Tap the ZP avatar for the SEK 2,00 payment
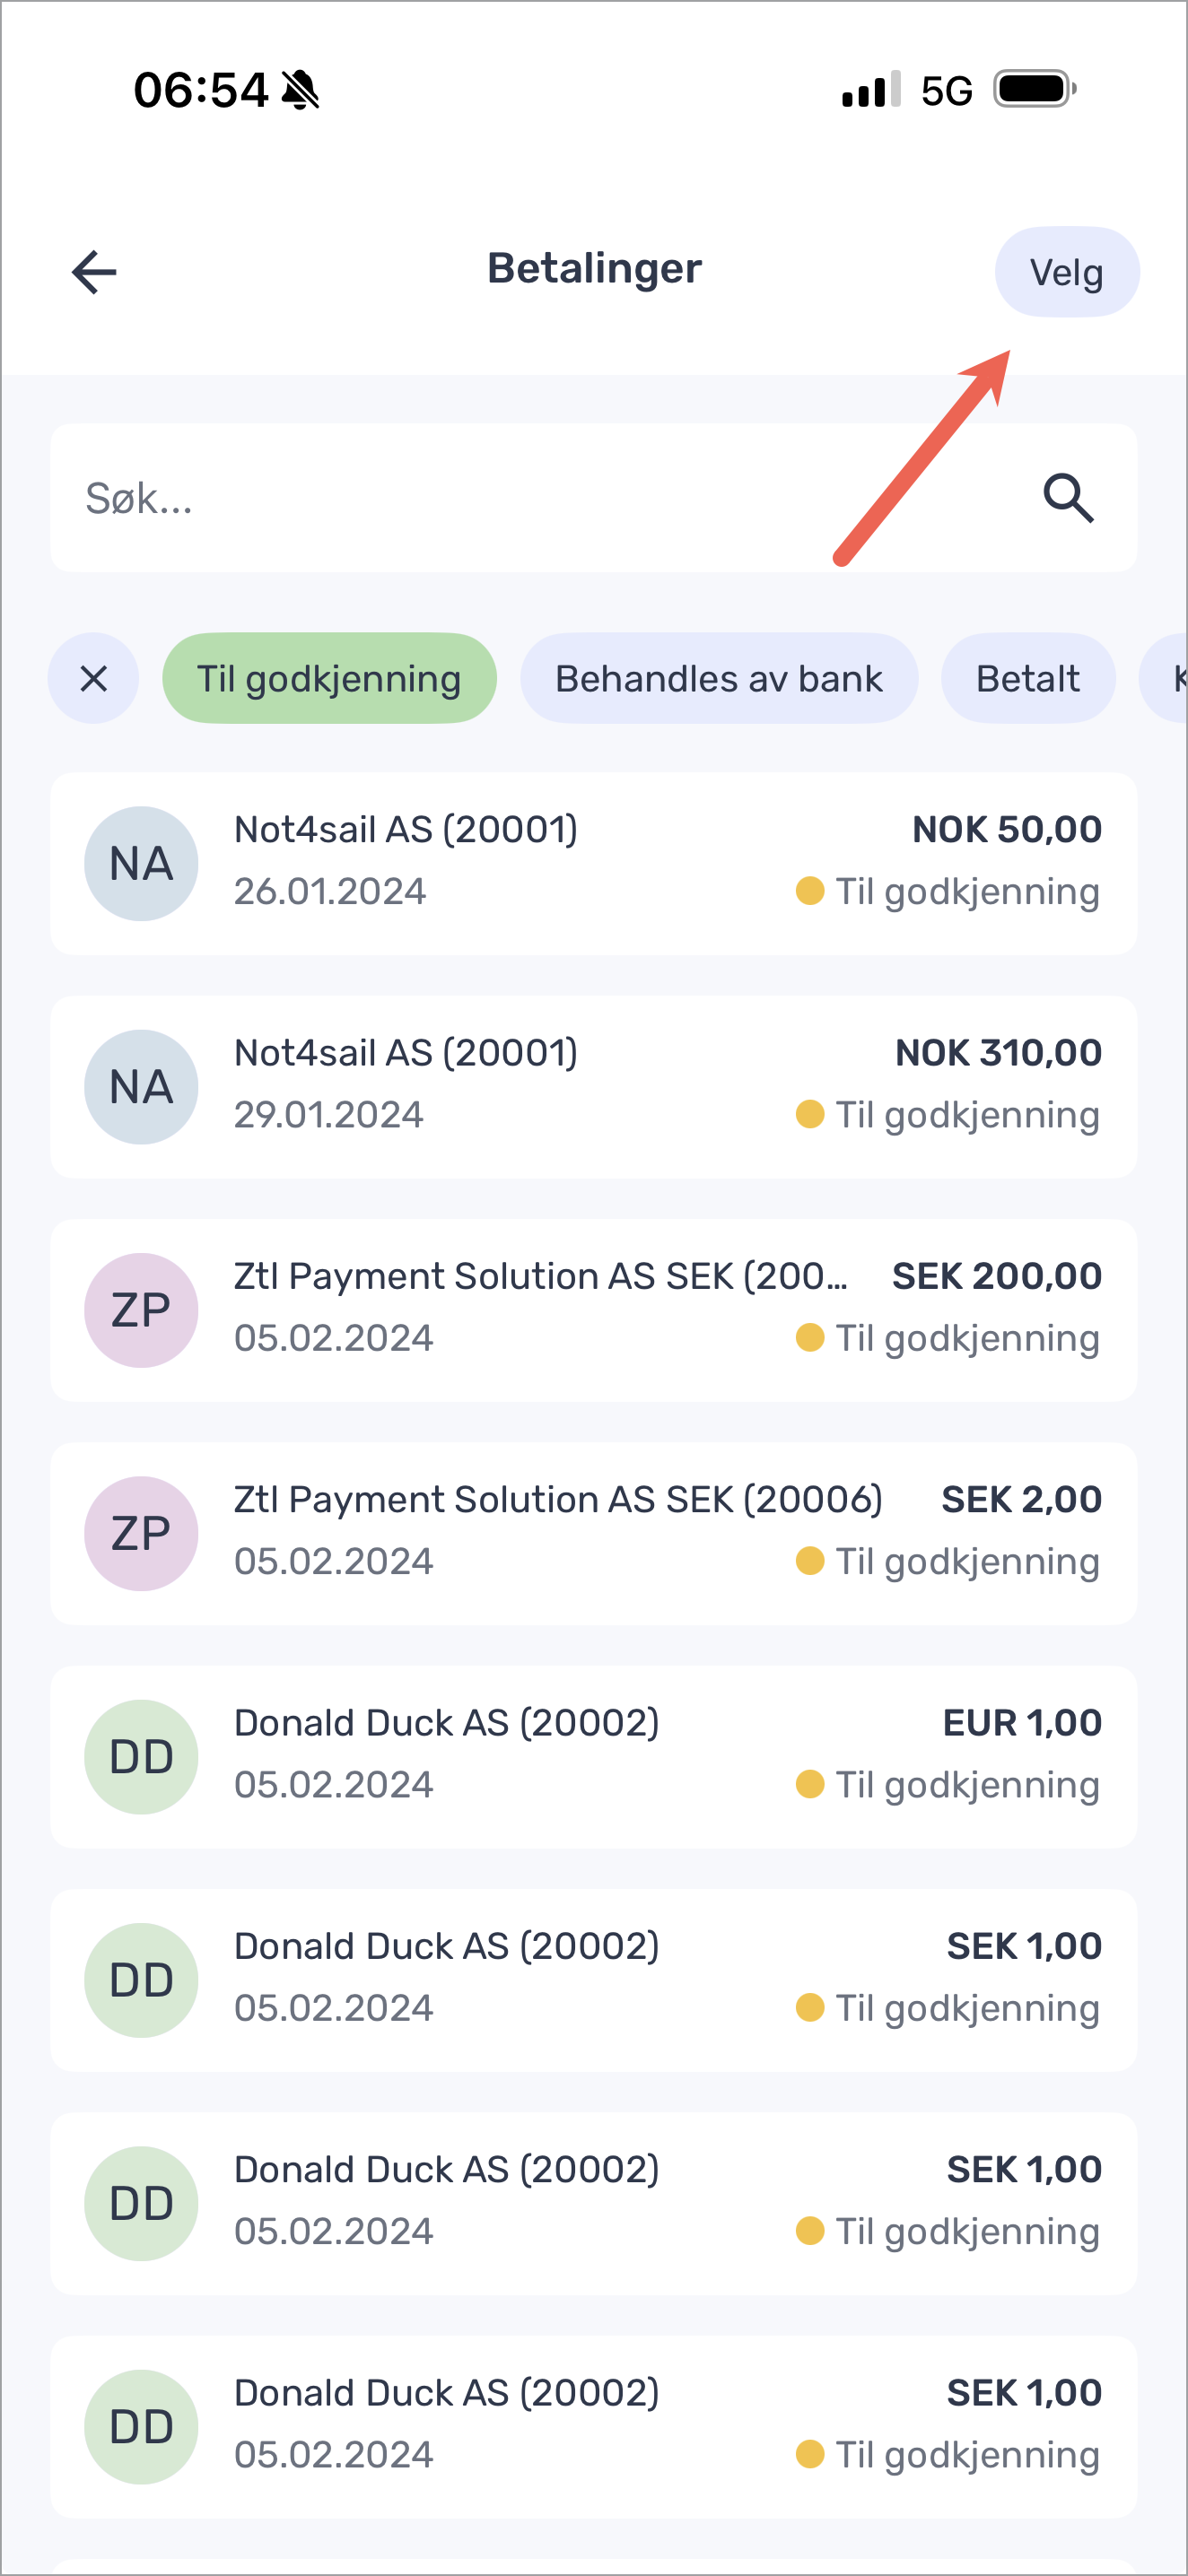Viewport: 1188px width, 2576px height. point(141,1535)
